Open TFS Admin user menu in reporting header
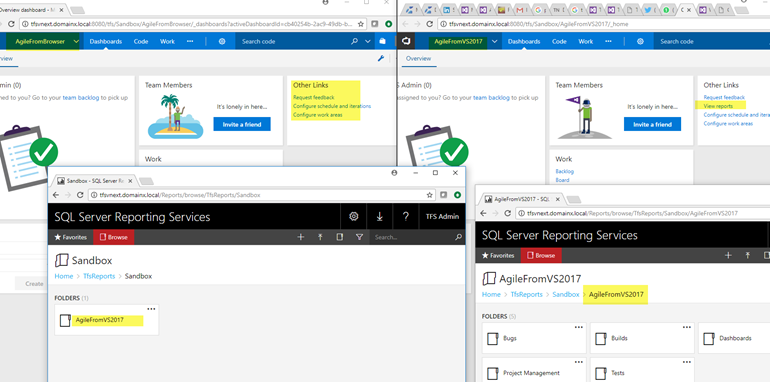Screen dimensions: 770x382 coord(442,217)
